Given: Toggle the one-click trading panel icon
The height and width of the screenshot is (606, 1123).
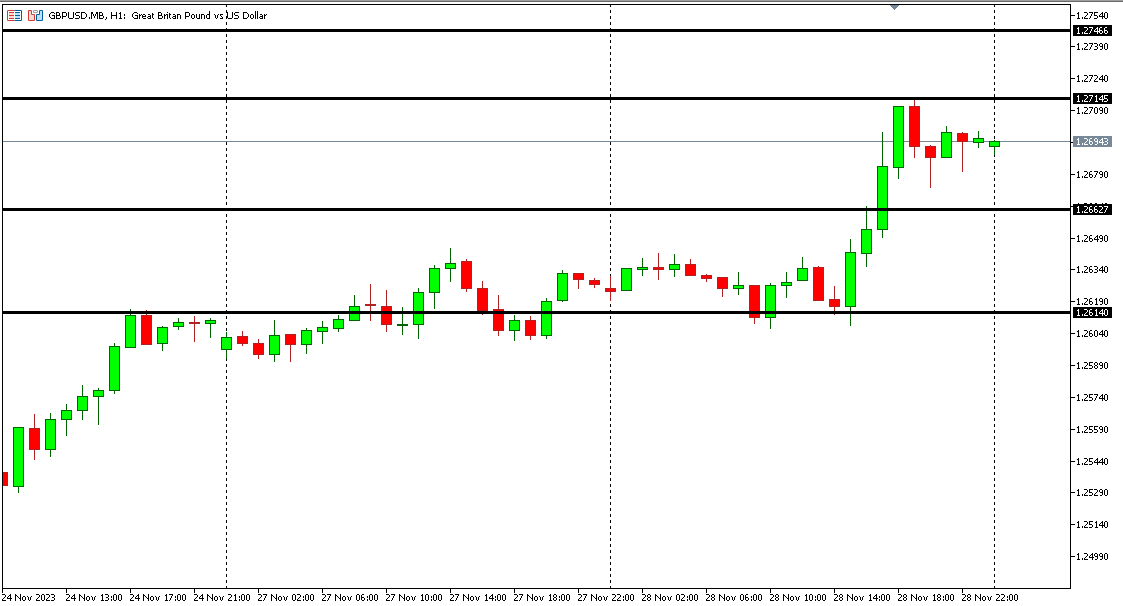Looking at the screenshot, I should click(35, 15).
